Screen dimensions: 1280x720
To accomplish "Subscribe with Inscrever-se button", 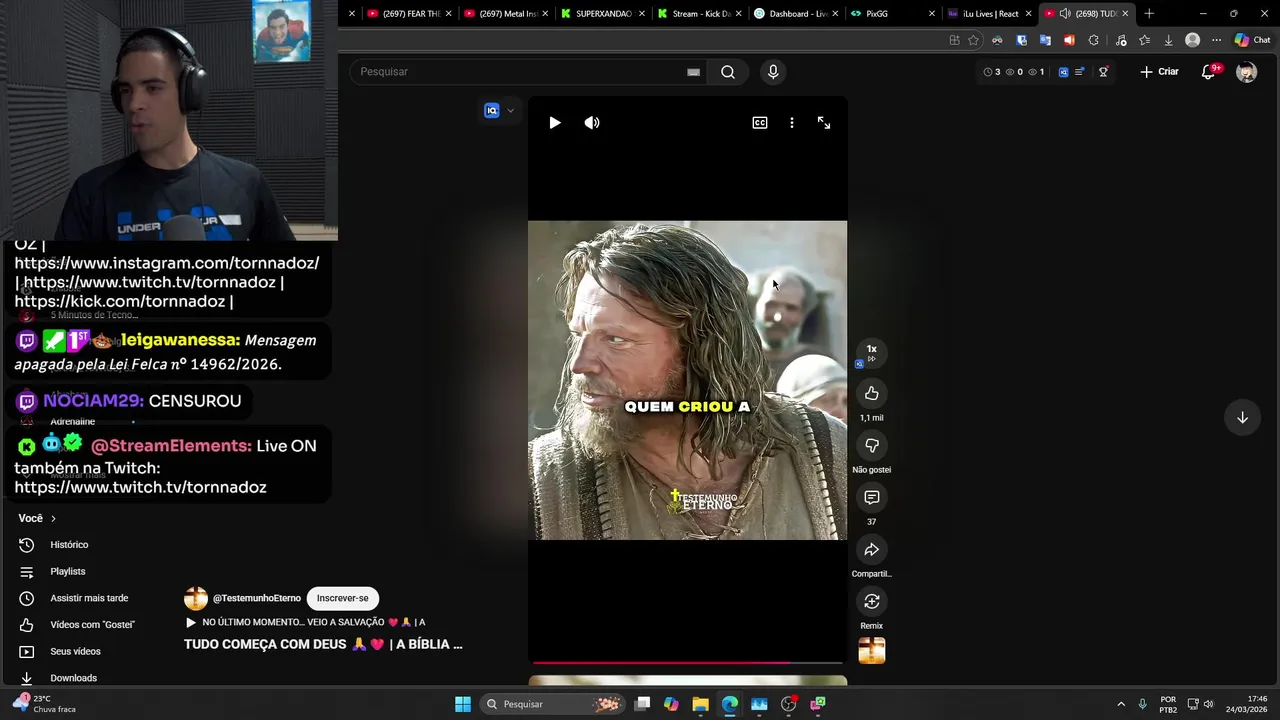I will coord(343,598).
